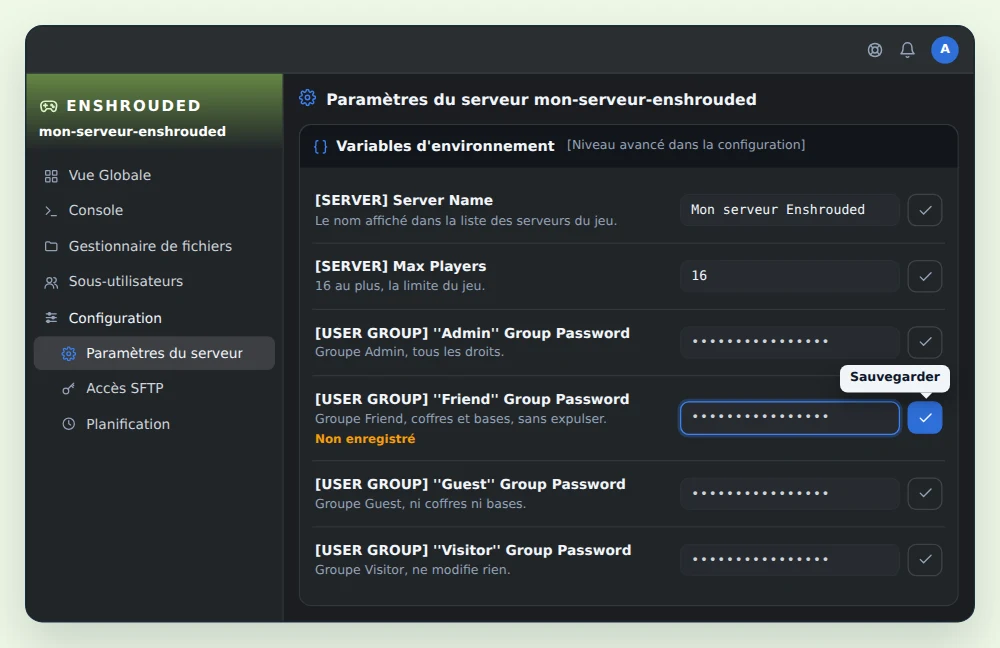Click the ENSHROUDED heading in sidebar
The image size is (1000, 648).
pyautogui.click(x=134, y=106)
